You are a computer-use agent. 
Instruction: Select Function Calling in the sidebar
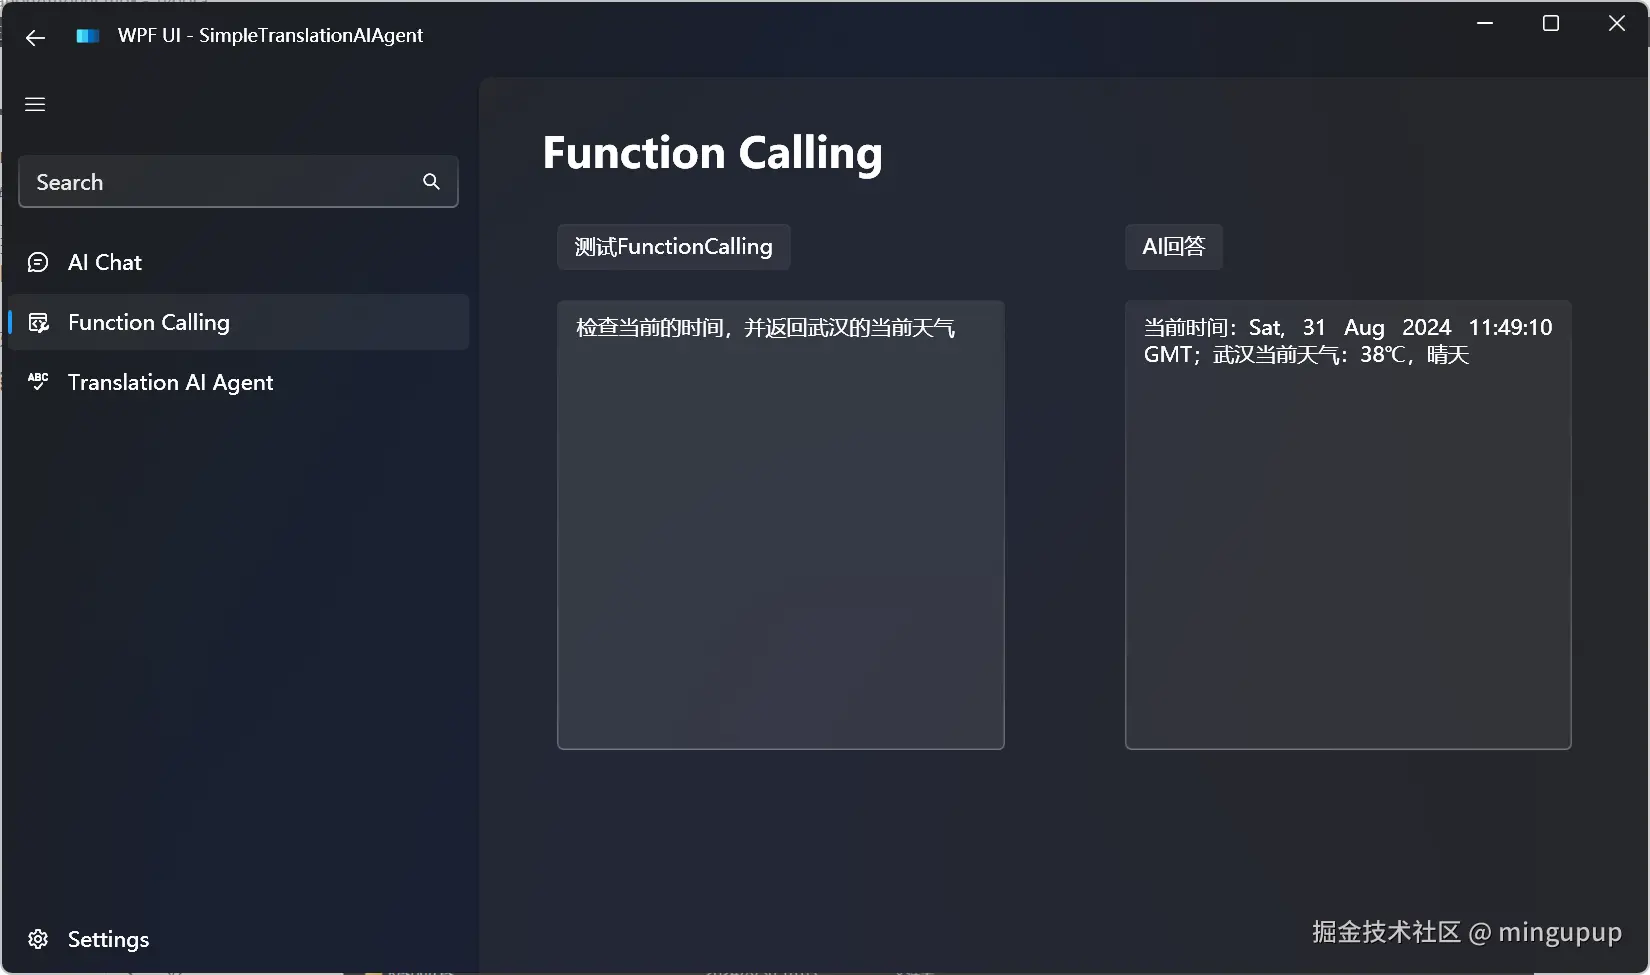pos(238,322)
